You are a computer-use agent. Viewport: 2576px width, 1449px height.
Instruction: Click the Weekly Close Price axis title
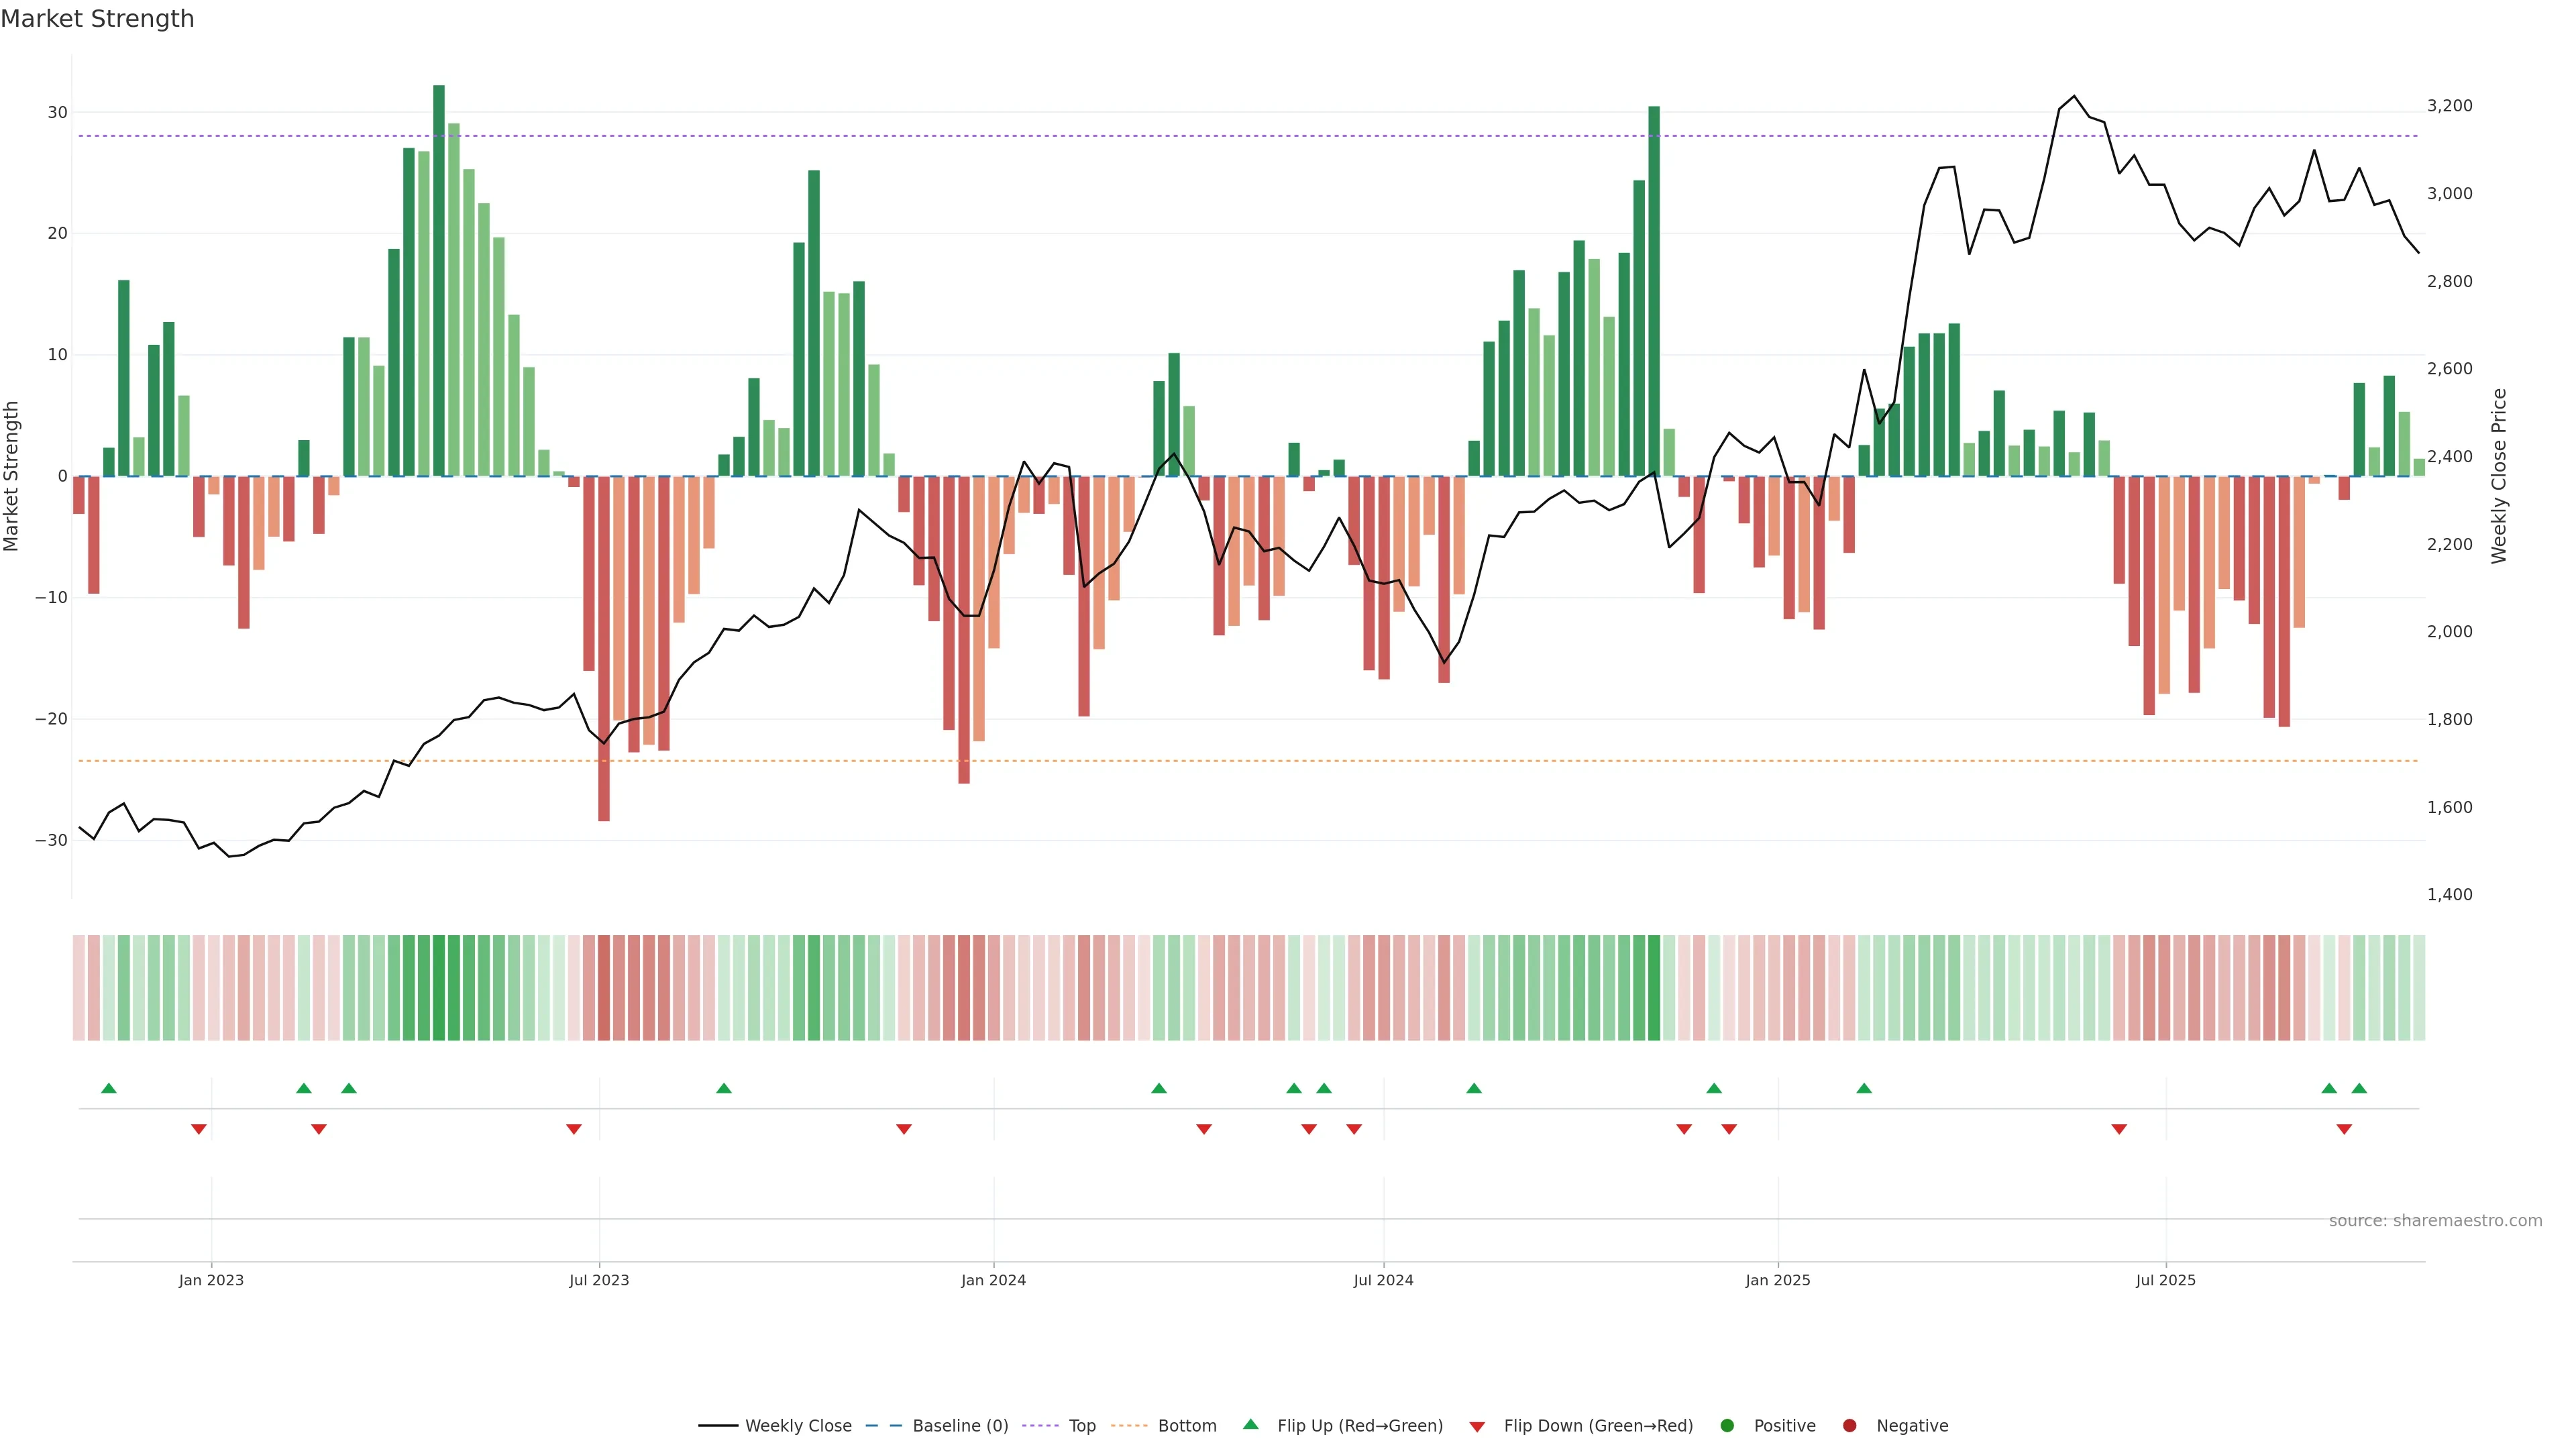click(x=2499, y=476)
